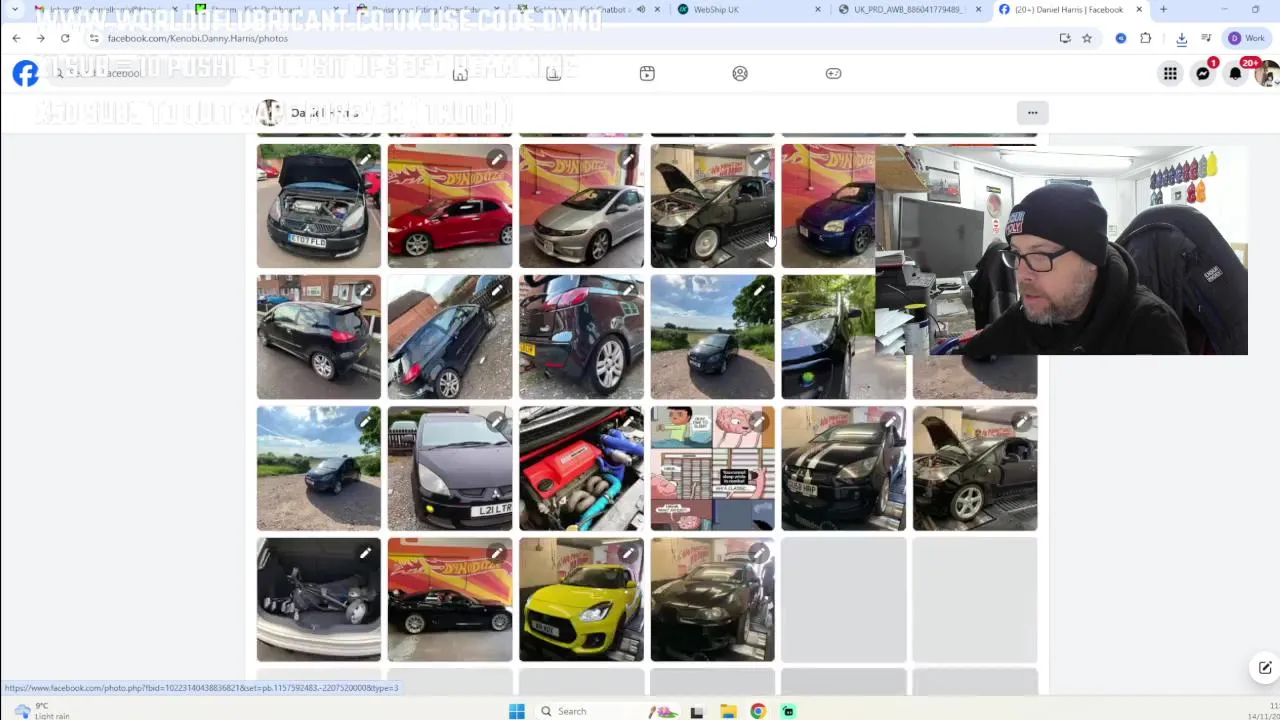Close the Daniel Harris Facebook tab

(1139, 10)
